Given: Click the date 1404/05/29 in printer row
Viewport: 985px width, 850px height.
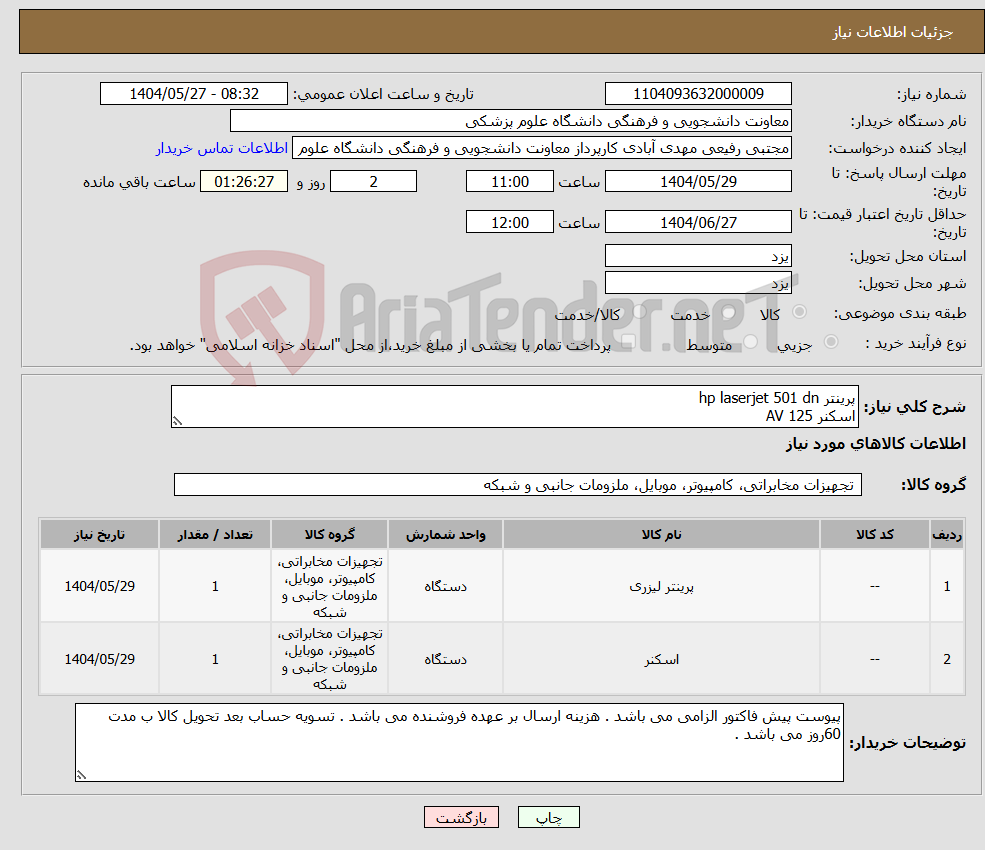Looking at the screenshot, I should click(99, 586).
